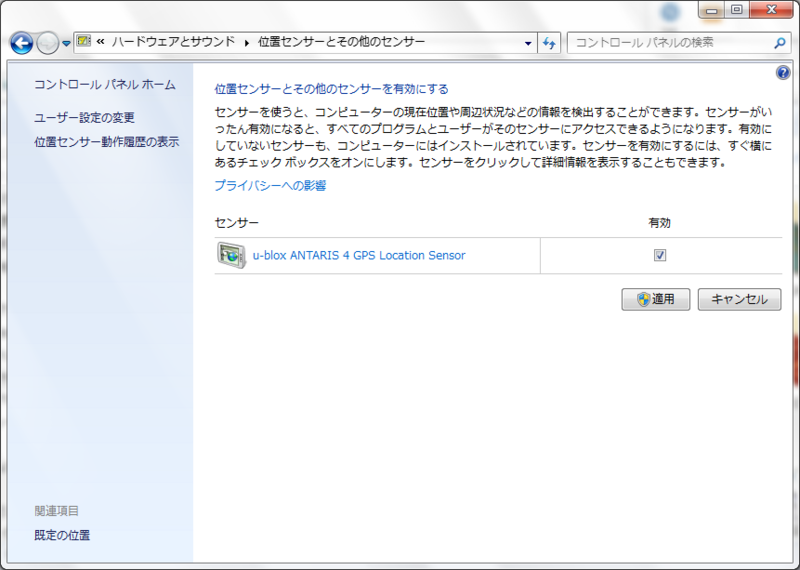Click the search magnifier icon

[780, 43]
